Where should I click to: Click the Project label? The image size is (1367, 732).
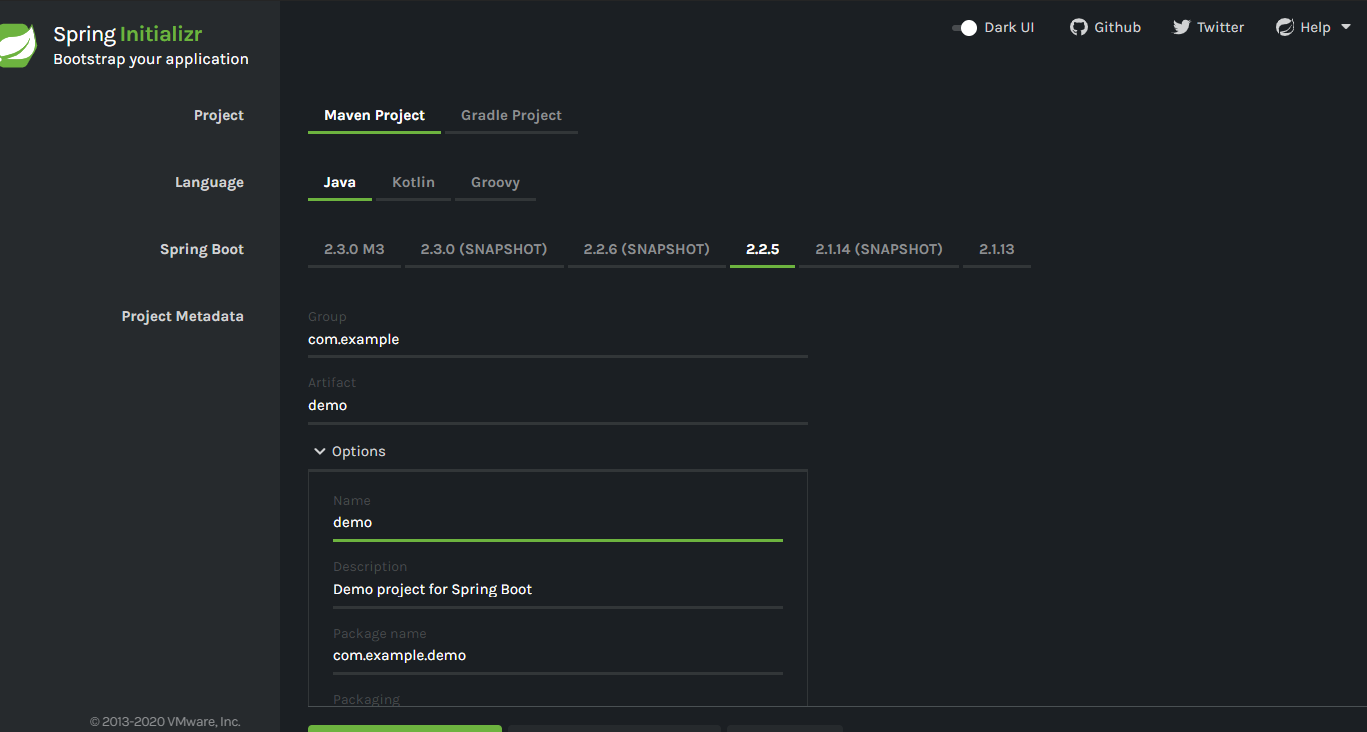219,116
